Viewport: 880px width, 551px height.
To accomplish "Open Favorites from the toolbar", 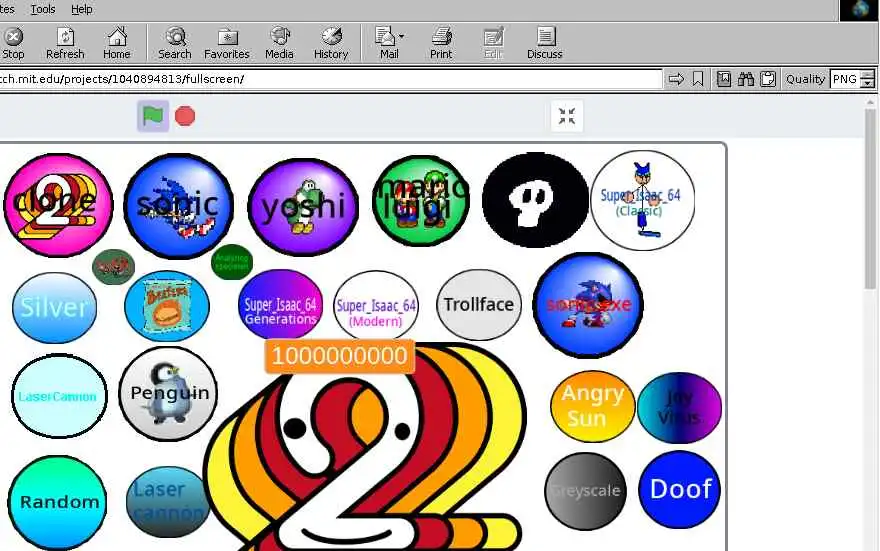I will [x=227, y=43].
